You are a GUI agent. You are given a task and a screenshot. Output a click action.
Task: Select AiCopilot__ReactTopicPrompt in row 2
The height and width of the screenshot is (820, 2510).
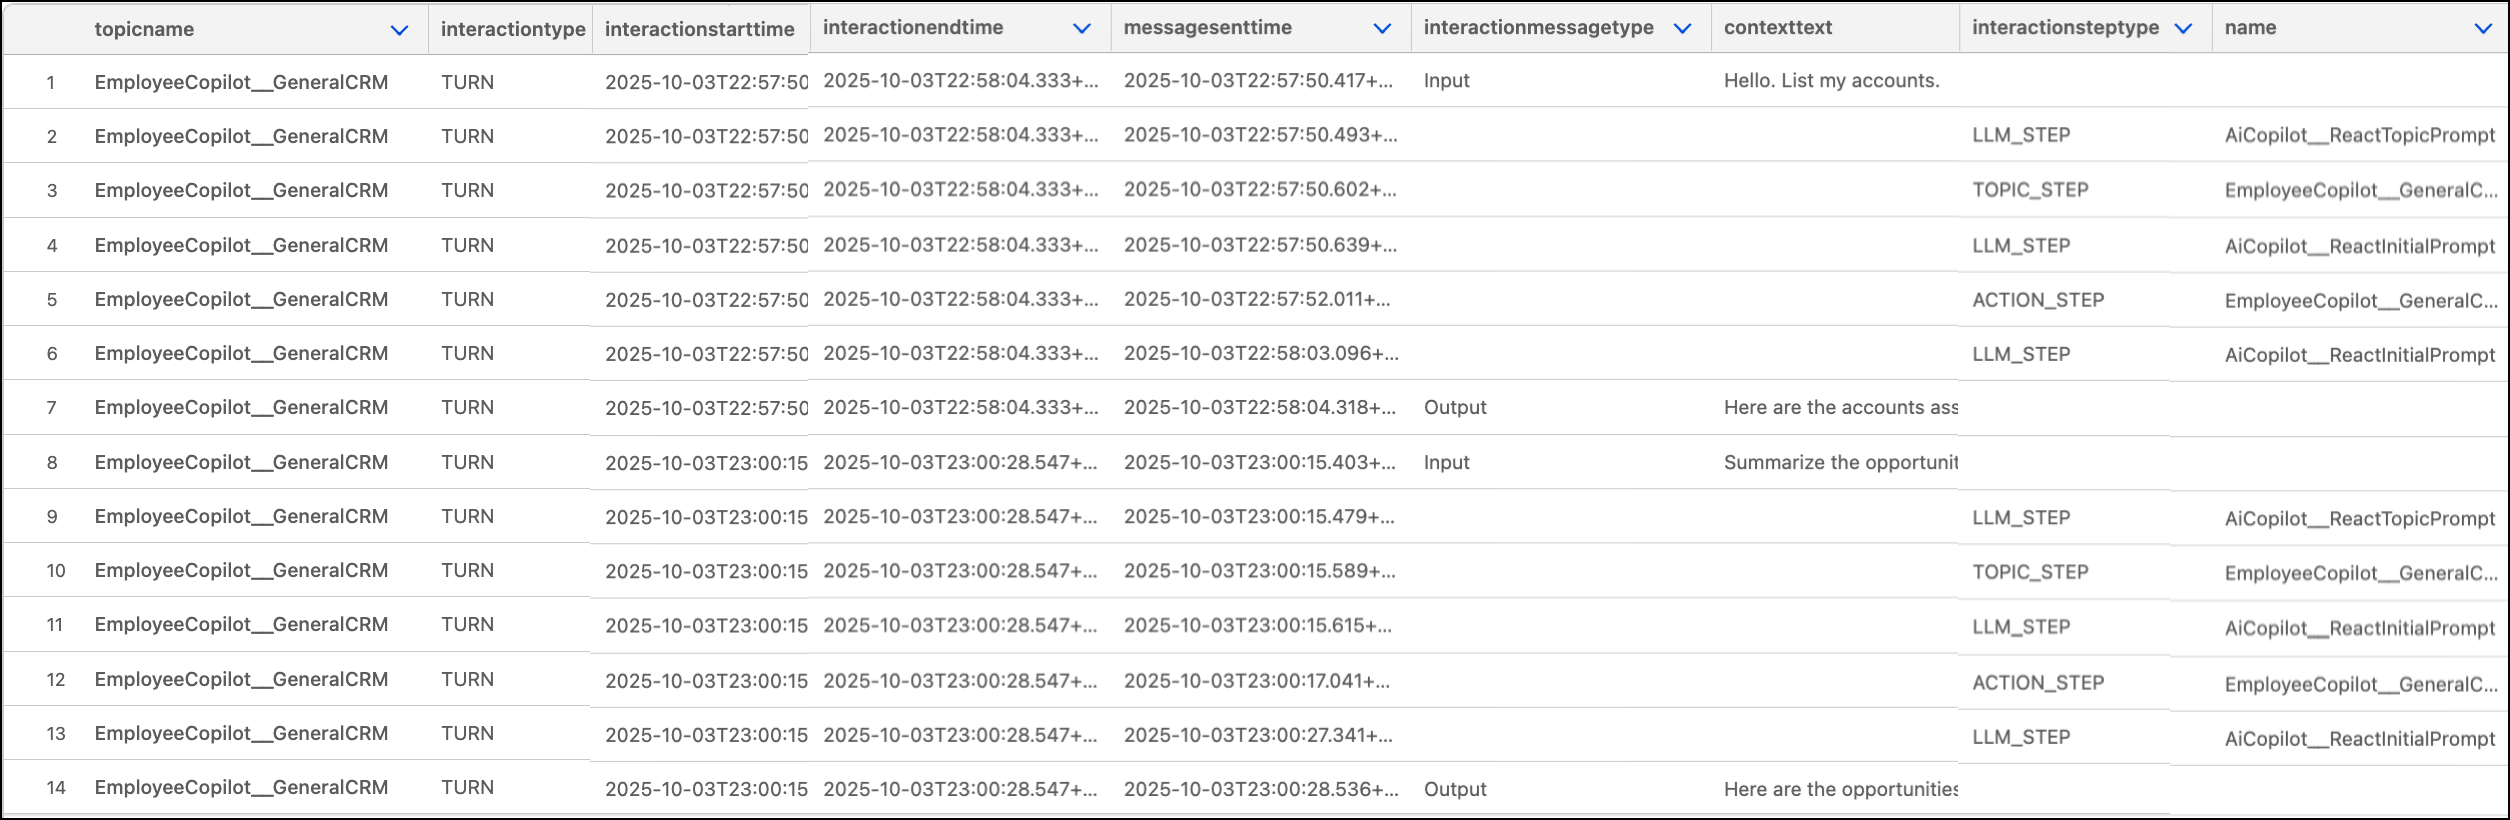(2360, 136)
